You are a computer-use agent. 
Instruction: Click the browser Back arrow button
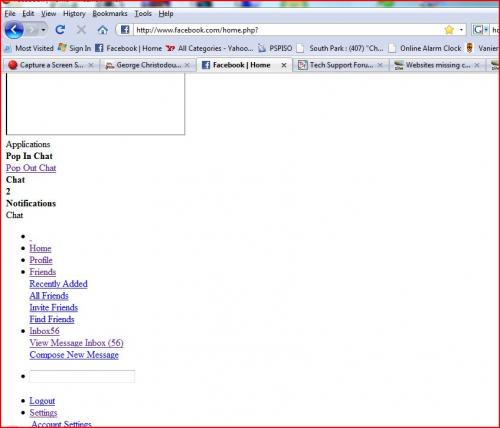[14, 30]
